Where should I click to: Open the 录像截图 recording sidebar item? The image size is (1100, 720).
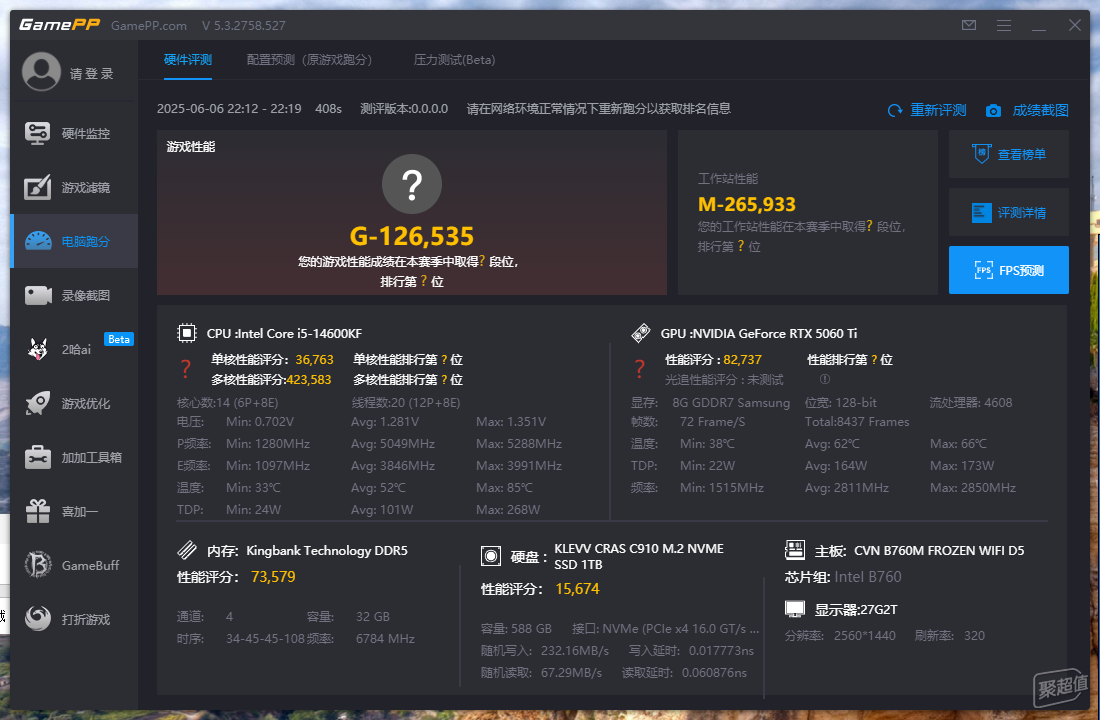[x=74, y=295]
